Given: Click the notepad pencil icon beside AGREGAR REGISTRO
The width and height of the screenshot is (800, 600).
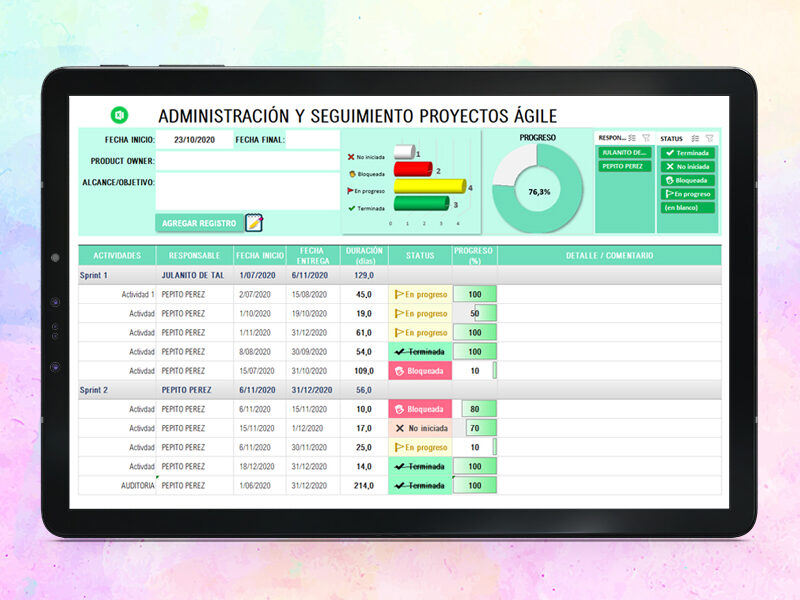Looking at the screenshot, I should (254, 222).
